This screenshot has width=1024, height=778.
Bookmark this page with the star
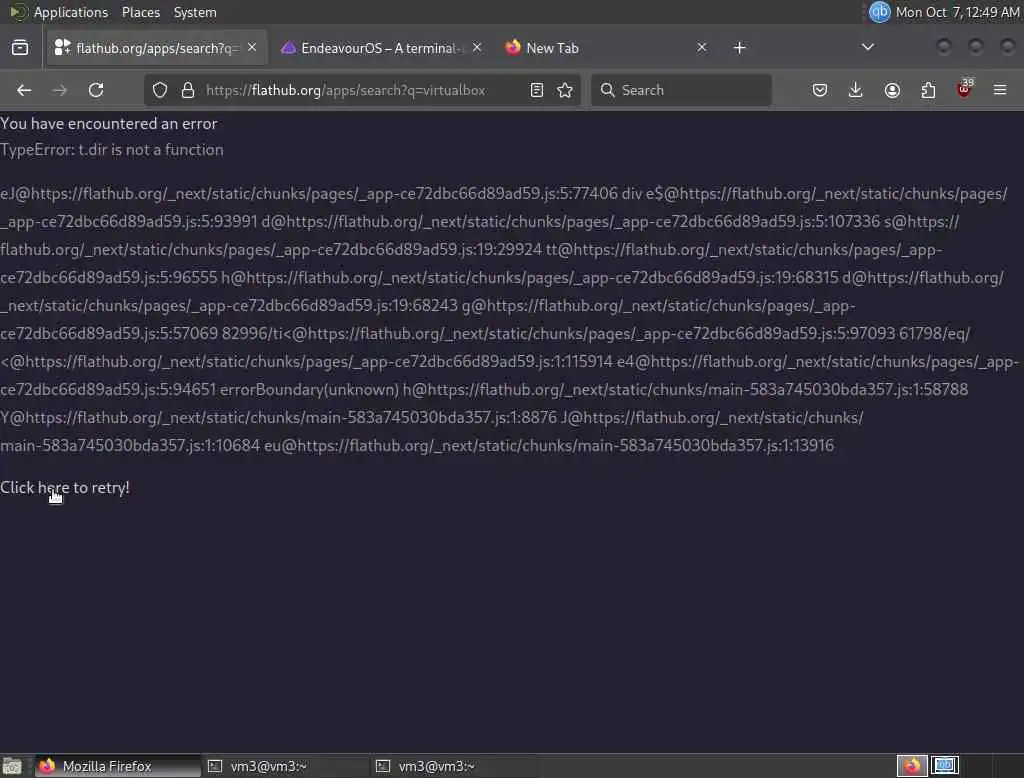tap(566, 90)
